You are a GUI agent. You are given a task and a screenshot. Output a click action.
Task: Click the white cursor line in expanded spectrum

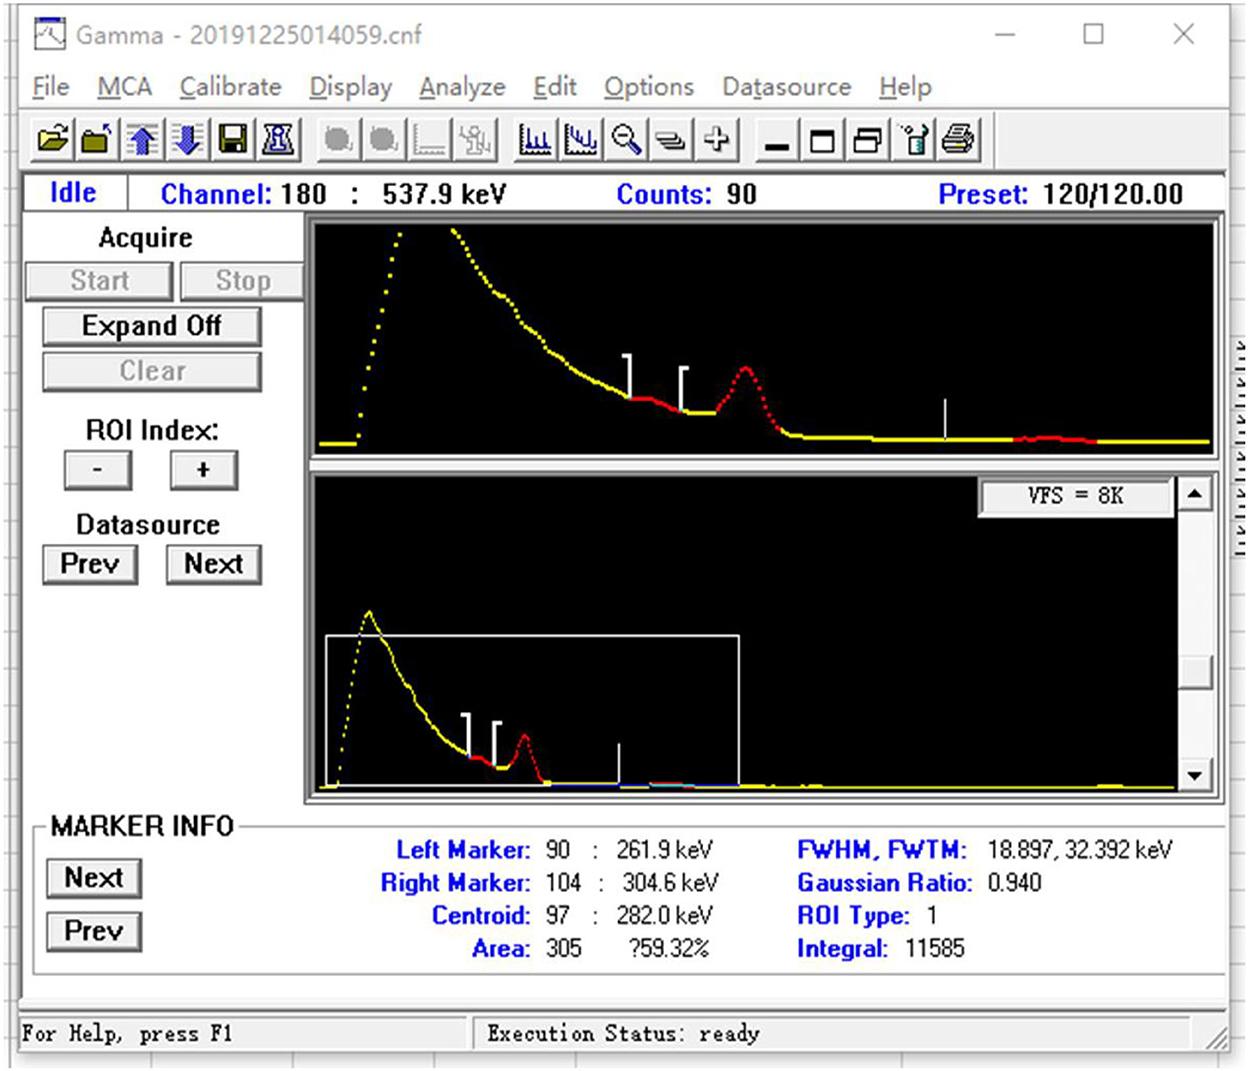945,419
